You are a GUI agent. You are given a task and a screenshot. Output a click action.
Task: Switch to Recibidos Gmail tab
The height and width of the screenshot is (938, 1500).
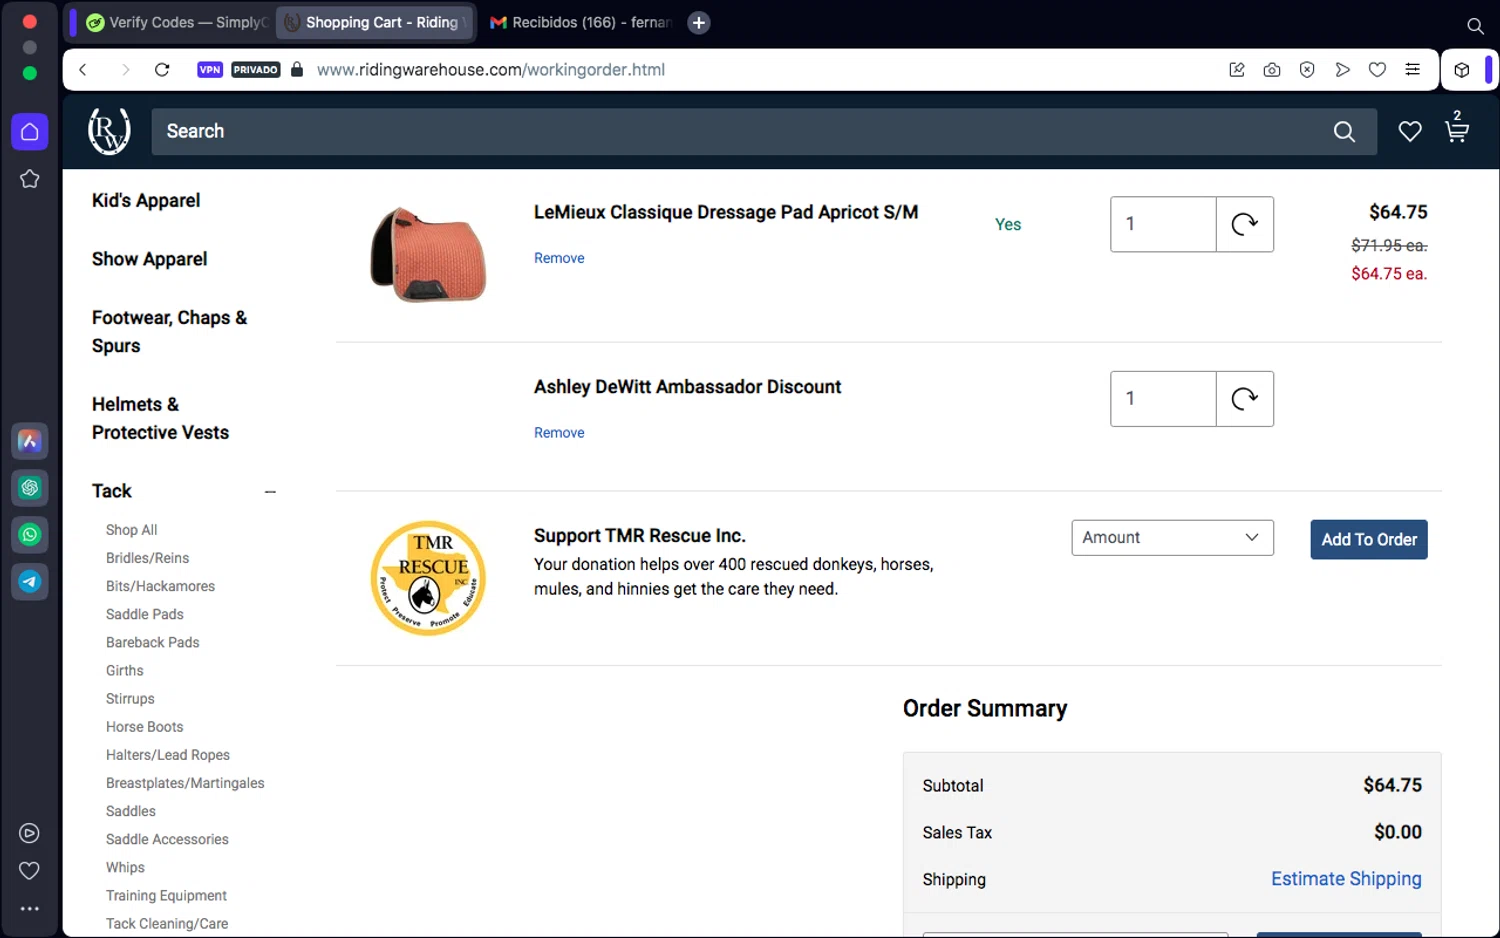[x=580, y=23]
